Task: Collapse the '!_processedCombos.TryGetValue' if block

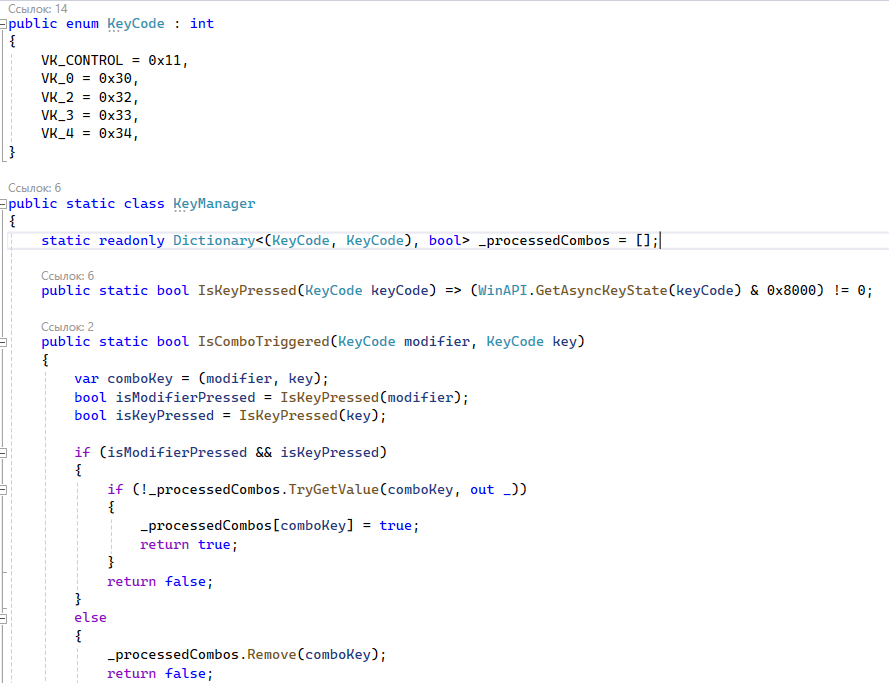Action: point(3,490)
